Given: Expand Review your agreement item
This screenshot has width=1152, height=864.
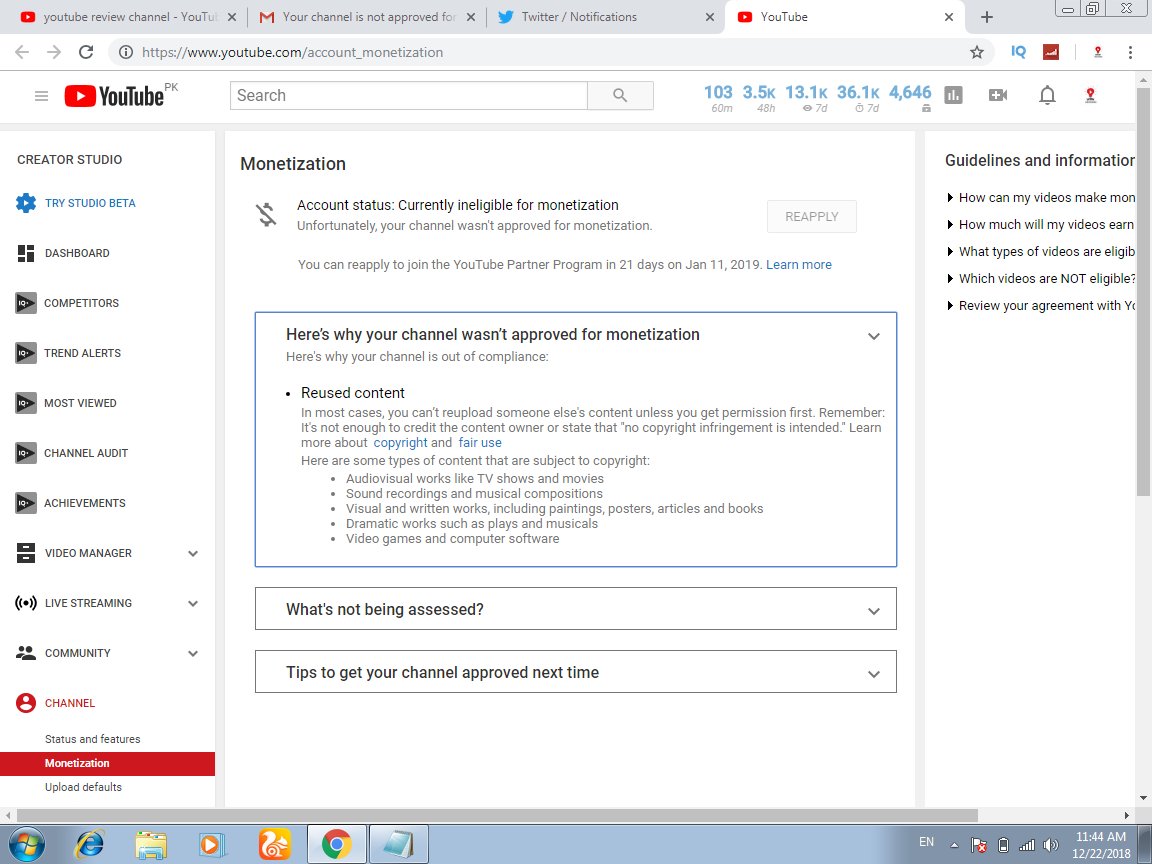Looking at the screenshot, I should click(x=1040, y=306).
